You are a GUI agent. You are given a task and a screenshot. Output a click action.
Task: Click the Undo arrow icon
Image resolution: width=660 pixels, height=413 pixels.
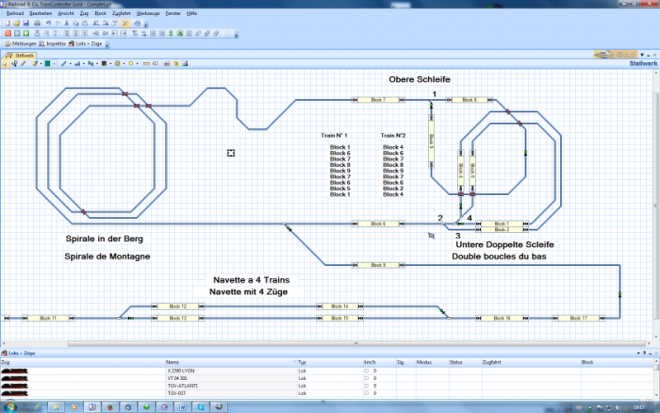coord(48,24)
